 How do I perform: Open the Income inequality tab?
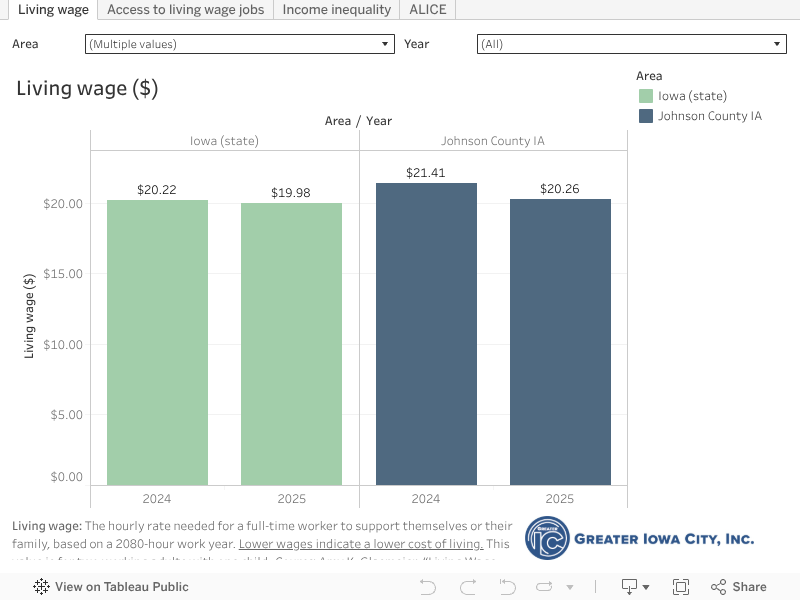[x=337, y=10]
